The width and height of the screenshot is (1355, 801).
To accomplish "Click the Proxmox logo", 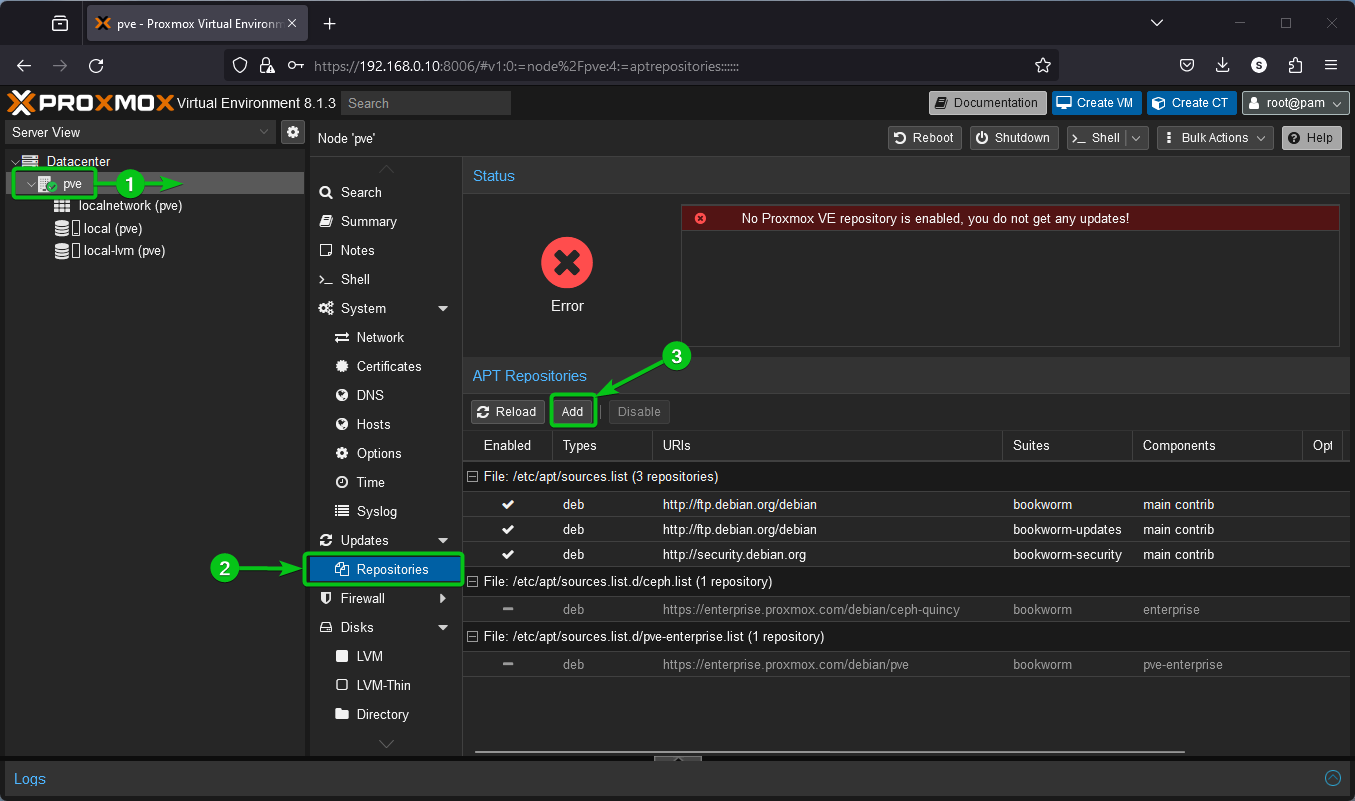I will (90, 103).
